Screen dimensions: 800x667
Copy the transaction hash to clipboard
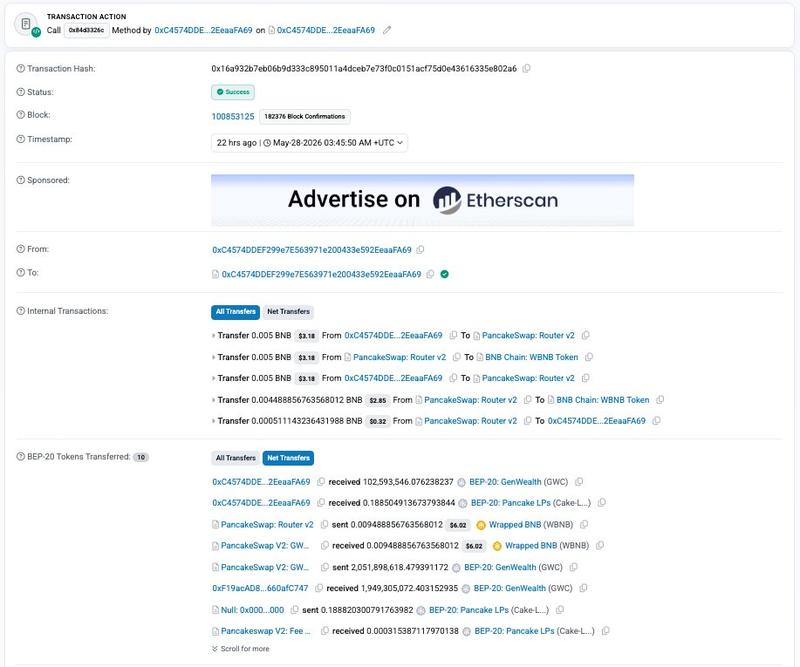(x=527, y=68)
